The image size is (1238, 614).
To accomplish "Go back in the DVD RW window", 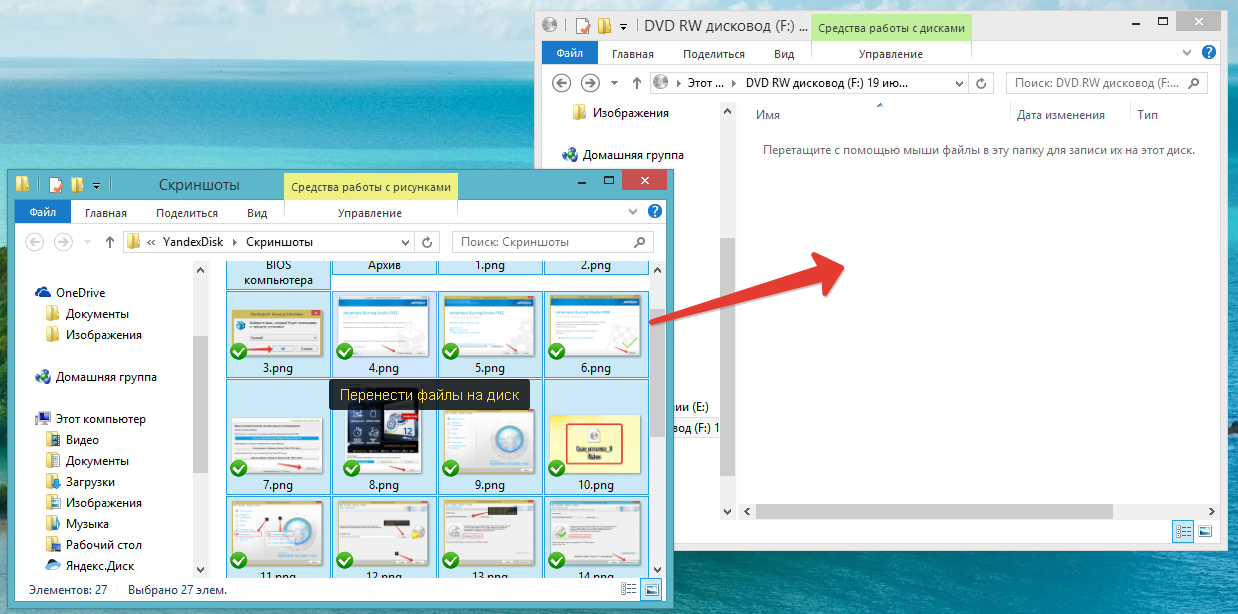I will point(562,83).
